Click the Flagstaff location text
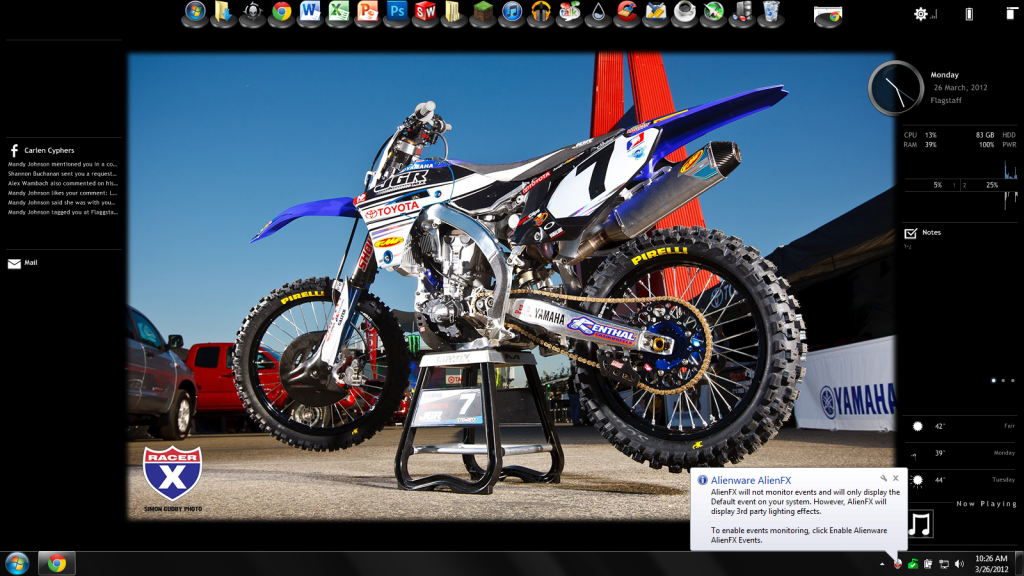This screenshot has height=576, width=1024. [x=946, y=101]
